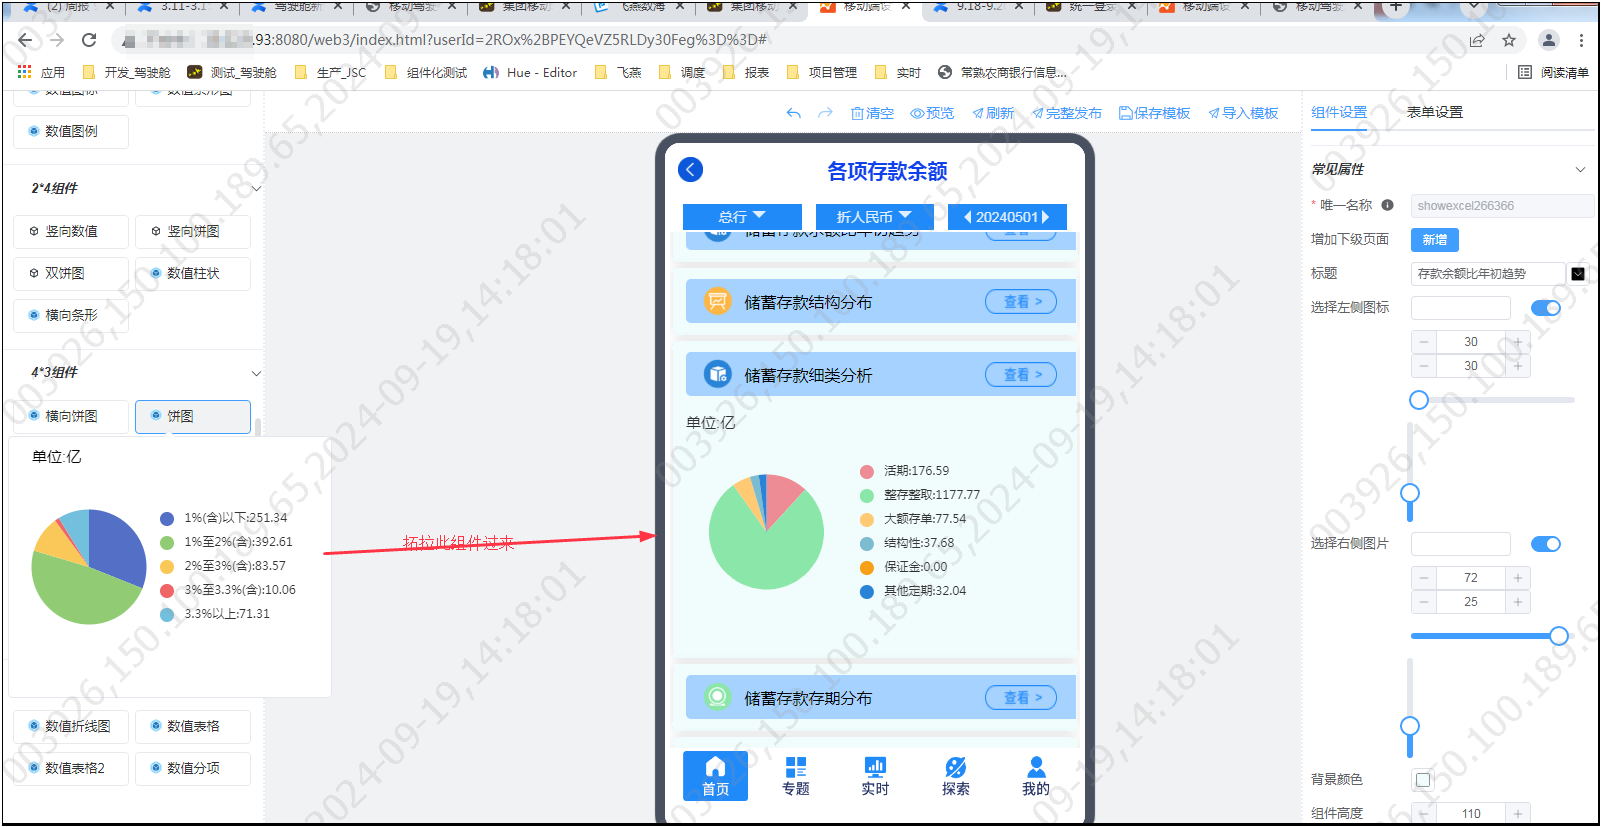
Task: Open the browser three-dot menu
Action: point(1581,40)
